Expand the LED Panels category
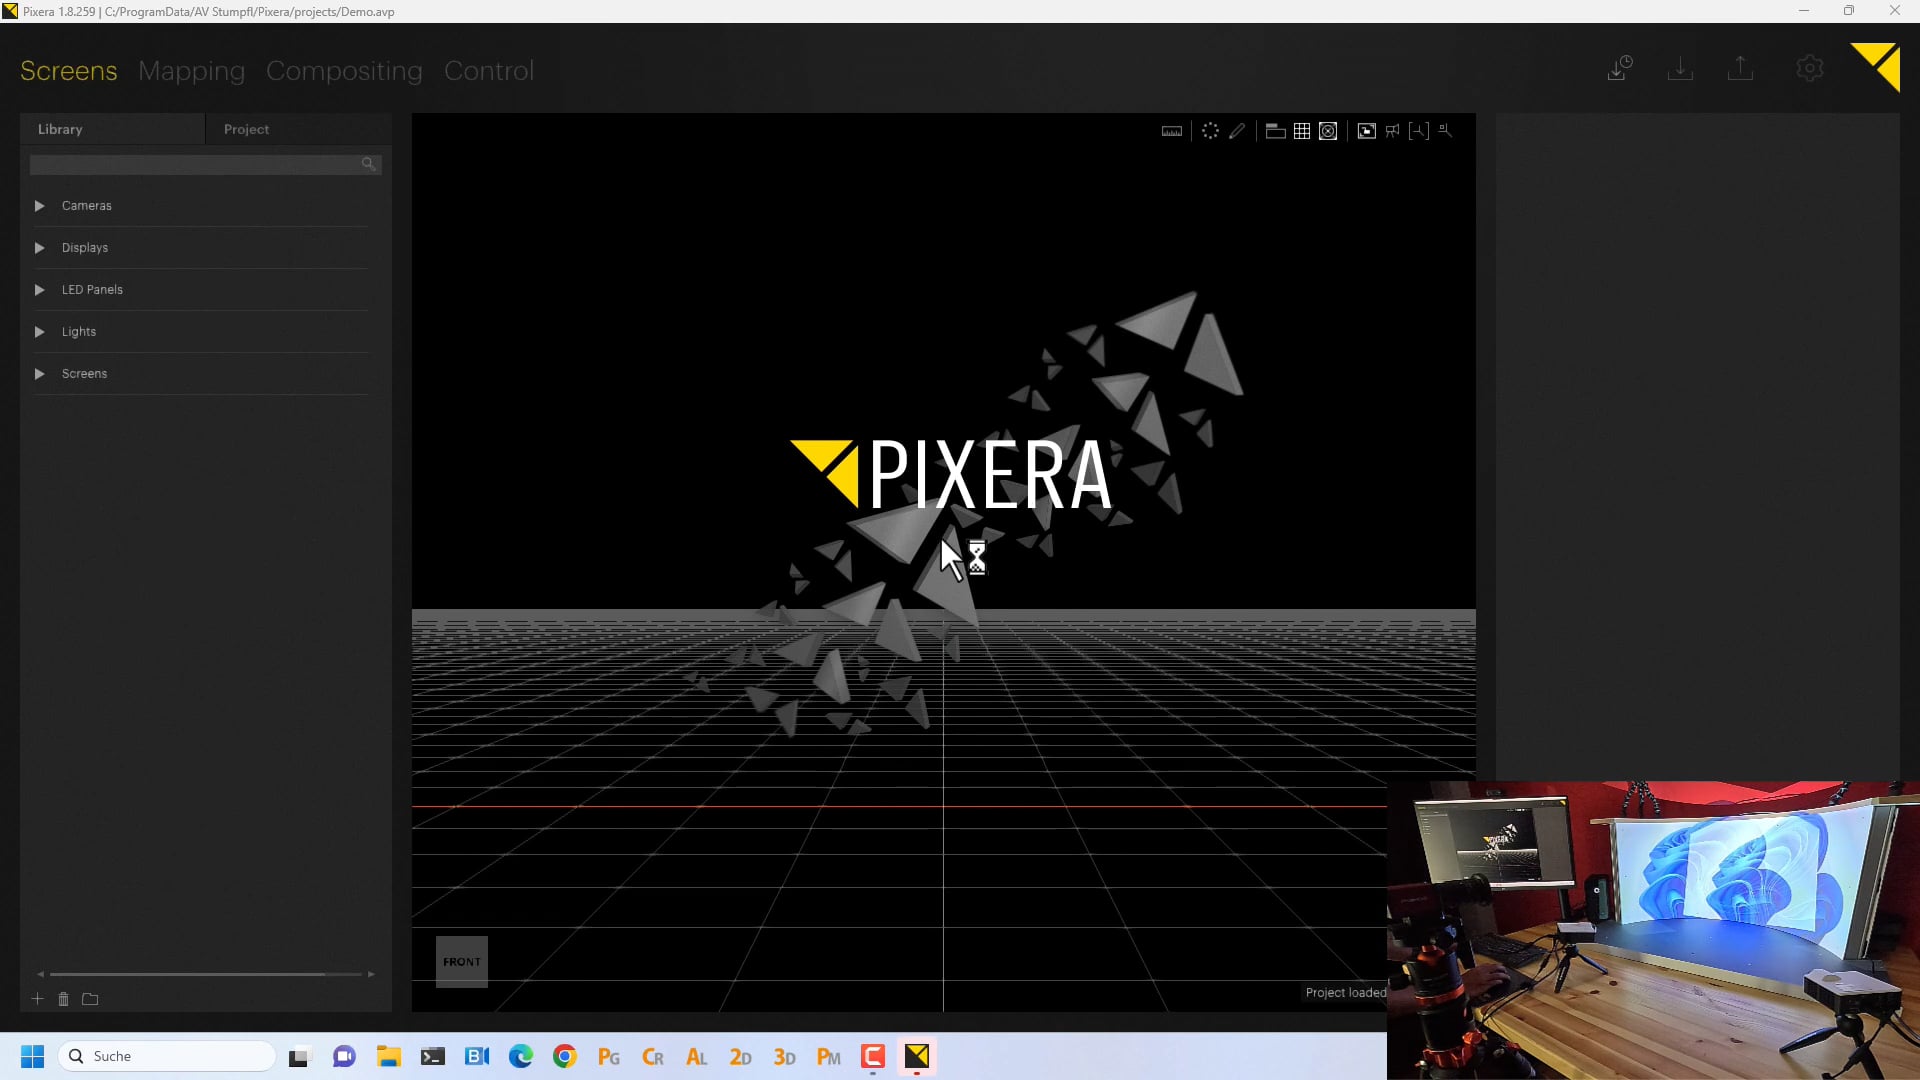 coord(40,290)
